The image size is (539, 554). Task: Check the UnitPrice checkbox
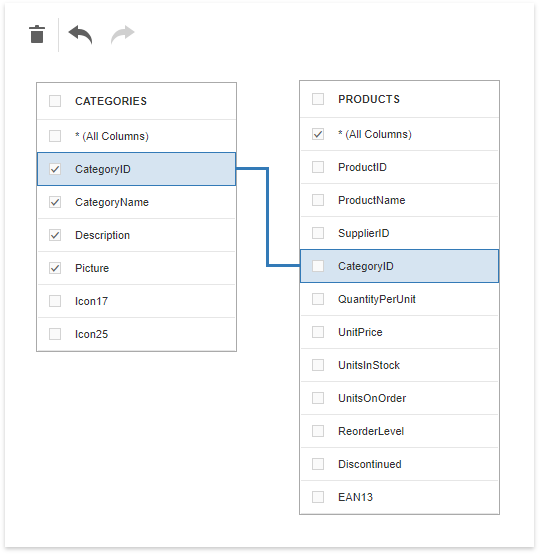point(318,332)
